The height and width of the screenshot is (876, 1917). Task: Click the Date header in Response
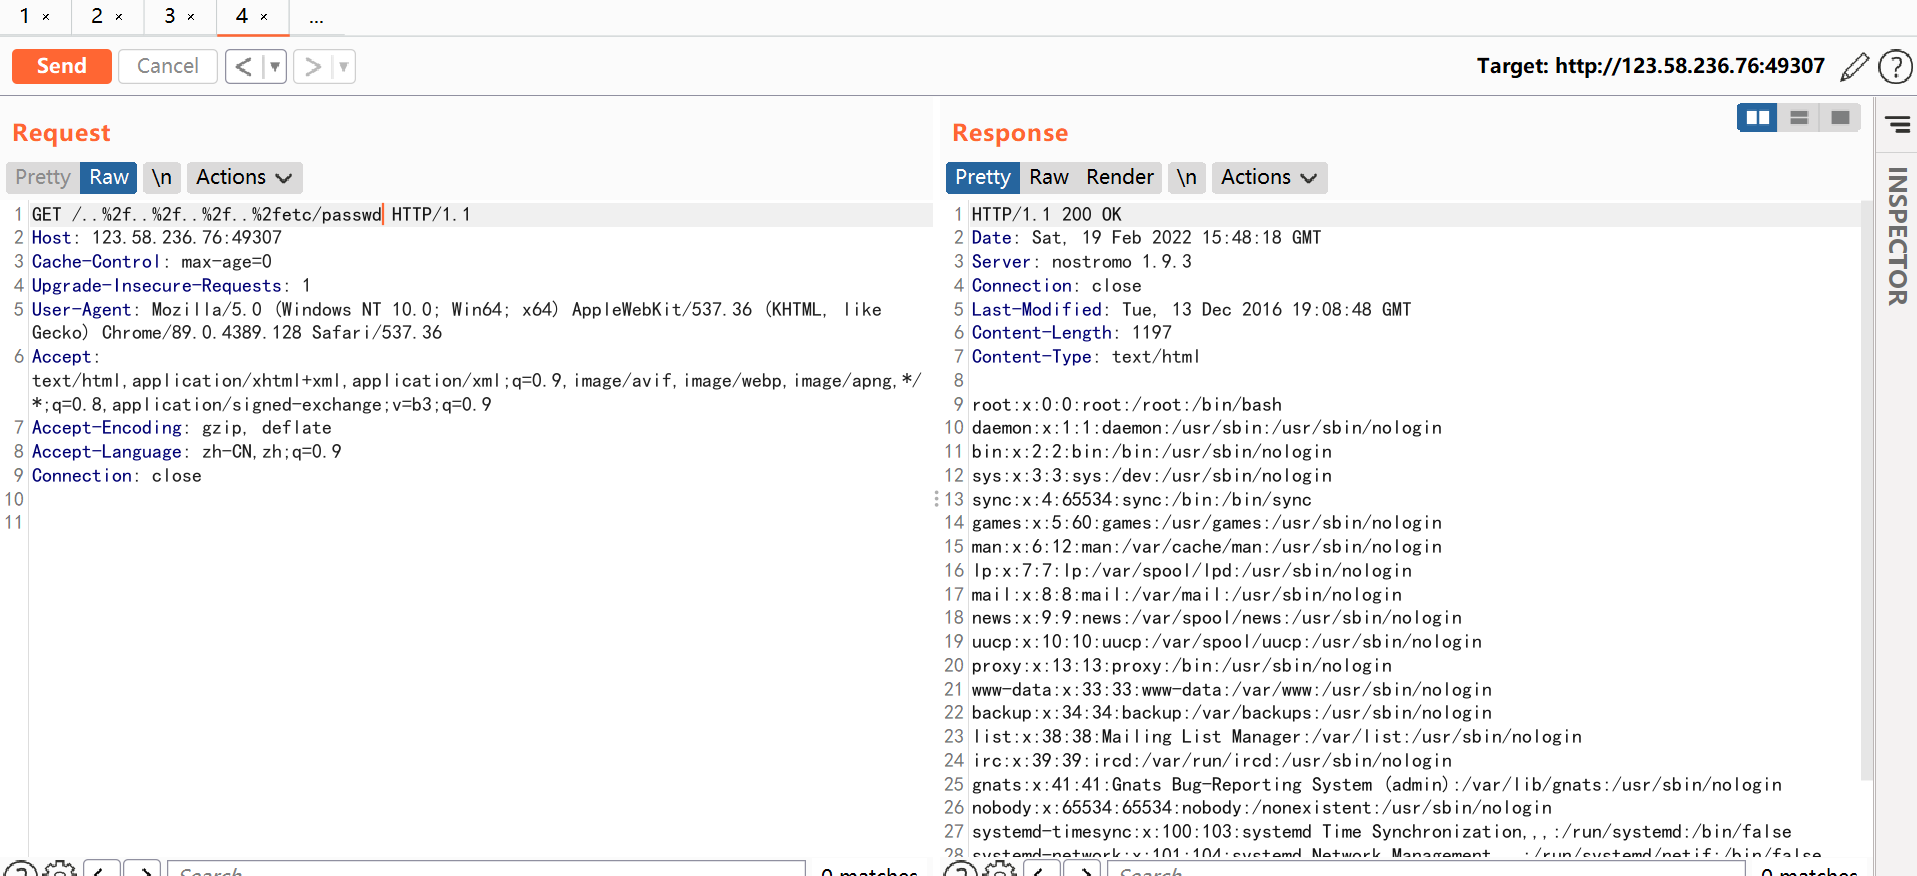[x=1147, y=238]
